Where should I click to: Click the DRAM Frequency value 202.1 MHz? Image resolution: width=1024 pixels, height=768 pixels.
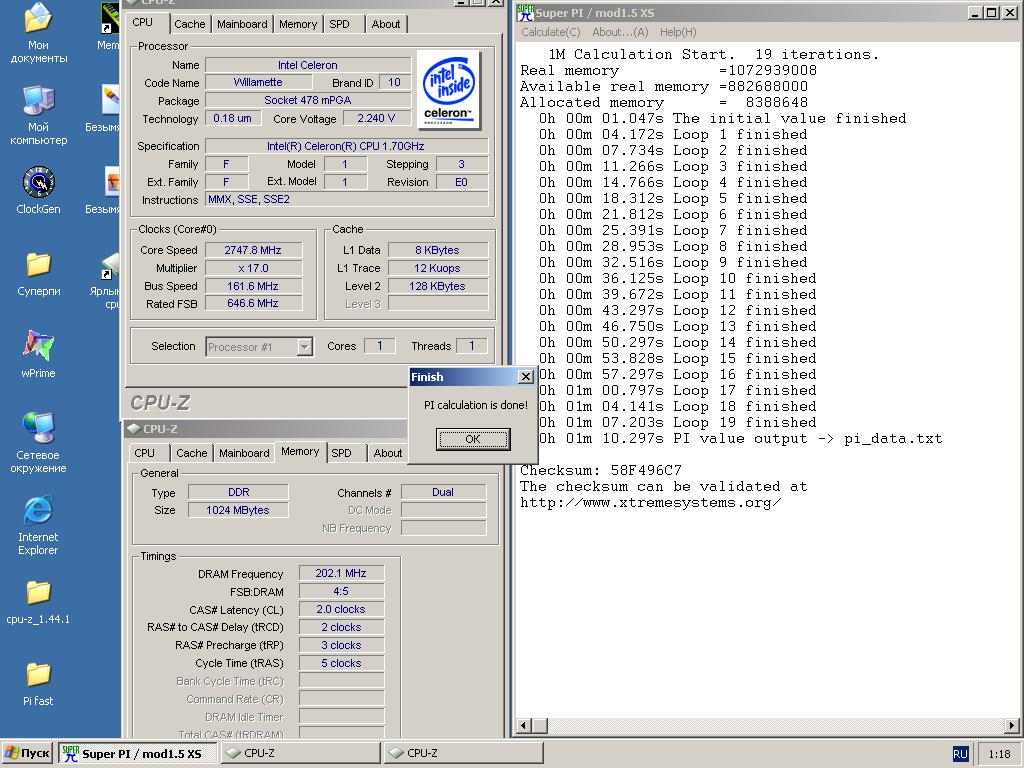coord(341,573)
